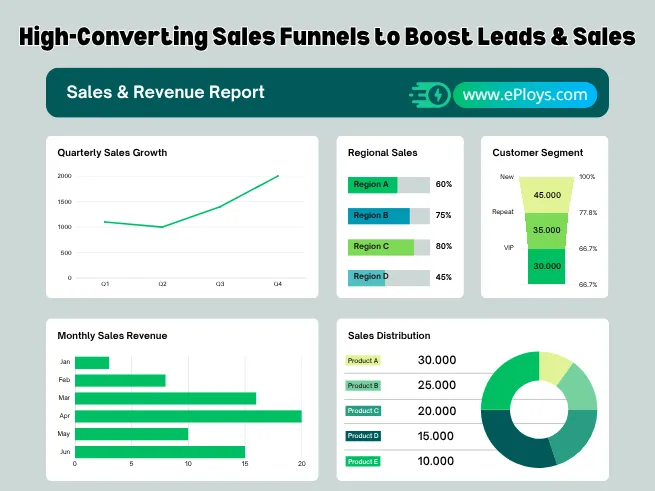Screen dimensions: 655x491
Task: Click the Region D progress bar
Action: pyautogui.click(x=389, y=277)
